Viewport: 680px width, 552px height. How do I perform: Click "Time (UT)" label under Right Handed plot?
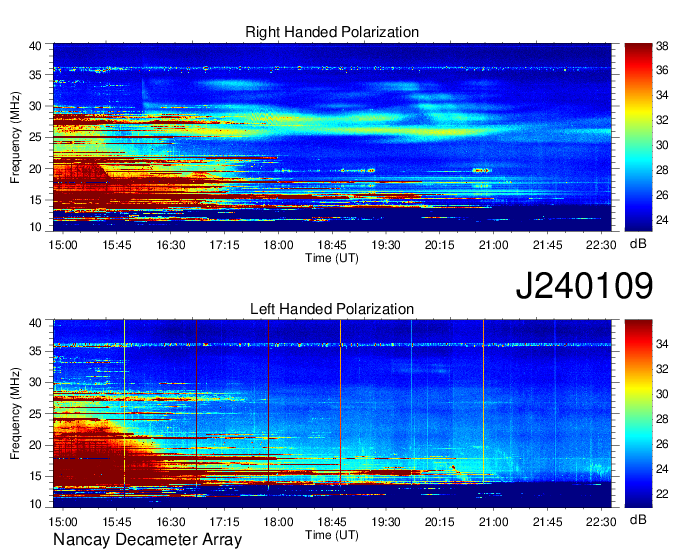(332, 258)
